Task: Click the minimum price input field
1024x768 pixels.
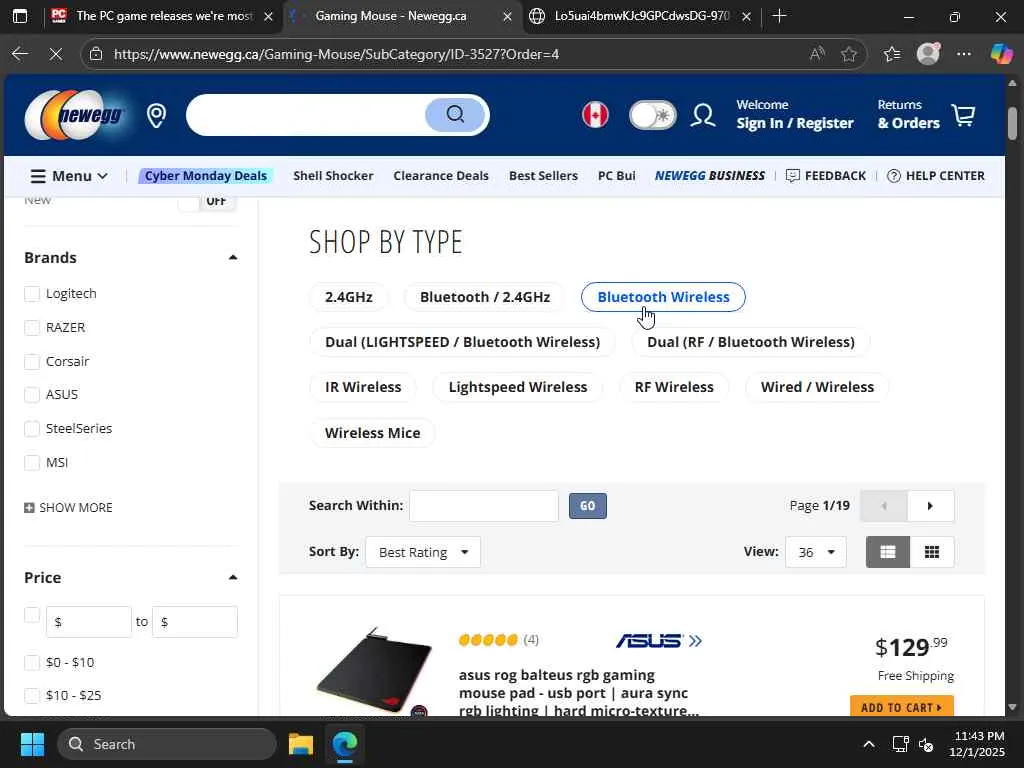Action: coord(89,622)
